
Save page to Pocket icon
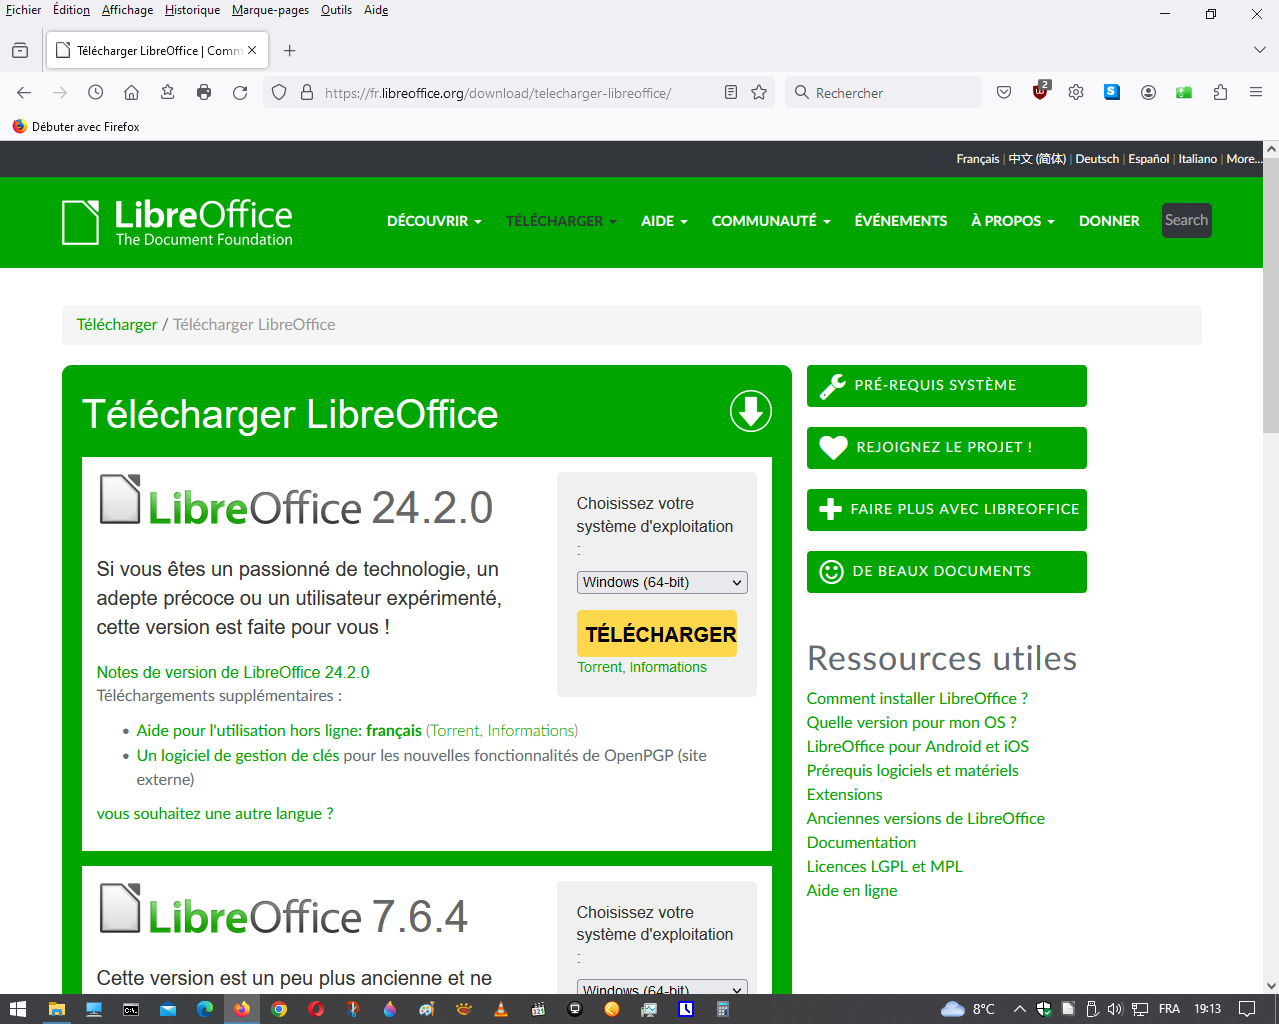pos(1004,92)
